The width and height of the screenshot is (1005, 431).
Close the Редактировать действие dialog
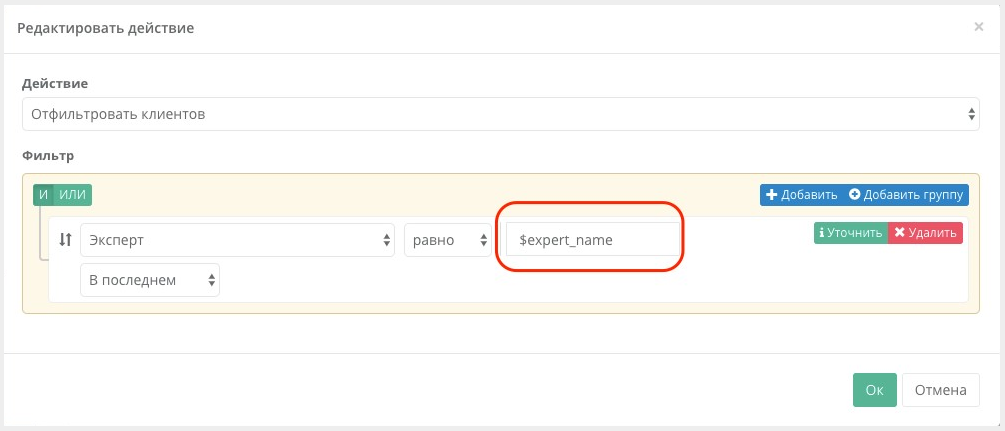[978, 27]
